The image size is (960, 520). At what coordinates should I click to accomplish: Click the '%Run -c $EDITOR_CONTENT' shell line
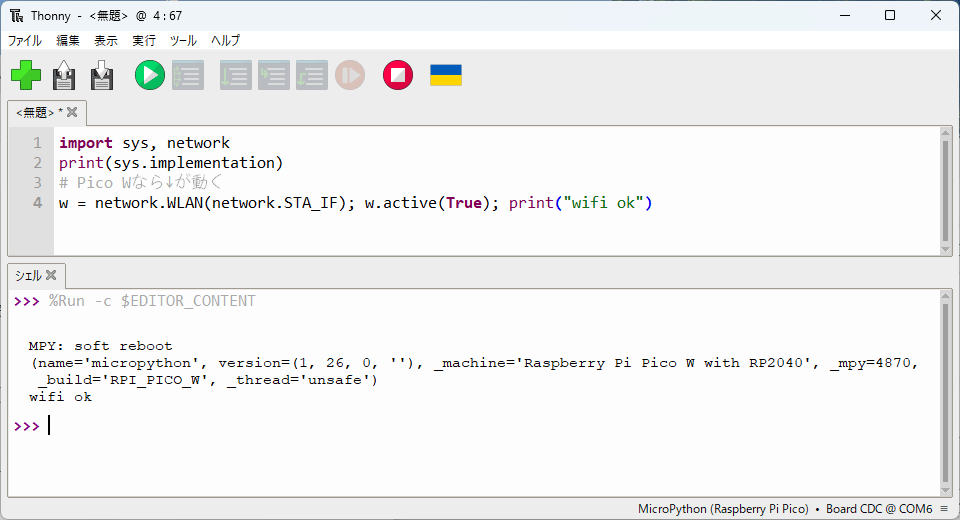click(x=152, y=301)
